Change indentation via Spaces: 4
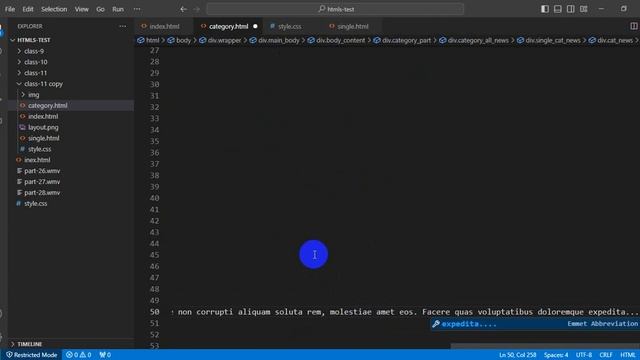Viewport: 640px width, 360px height. [556, 355]
